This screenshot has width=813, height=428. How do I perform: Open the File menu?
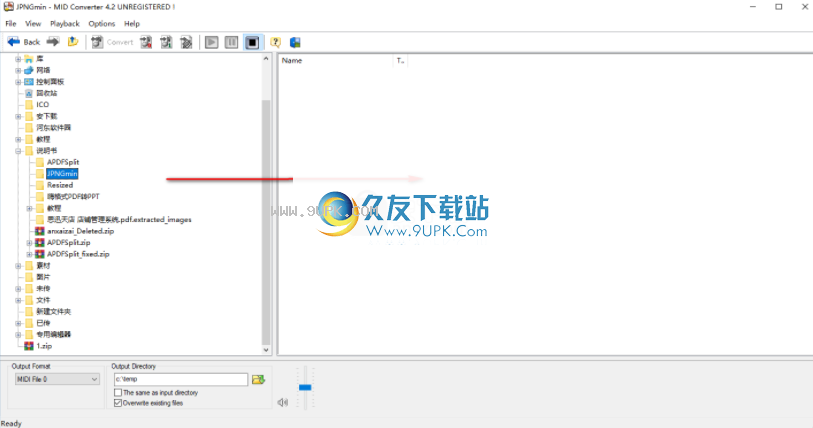[x=11, y=23]
